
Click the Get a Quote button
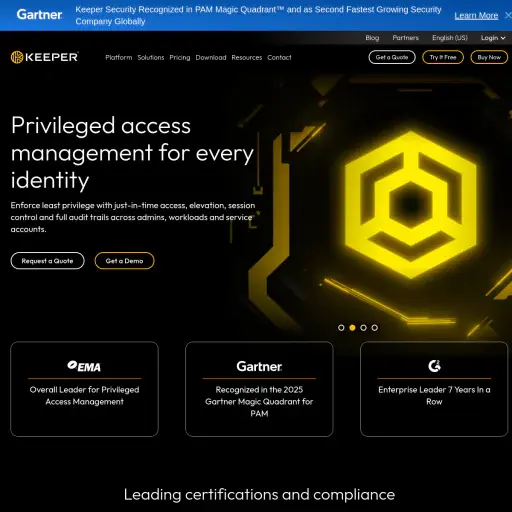point(392,57)
